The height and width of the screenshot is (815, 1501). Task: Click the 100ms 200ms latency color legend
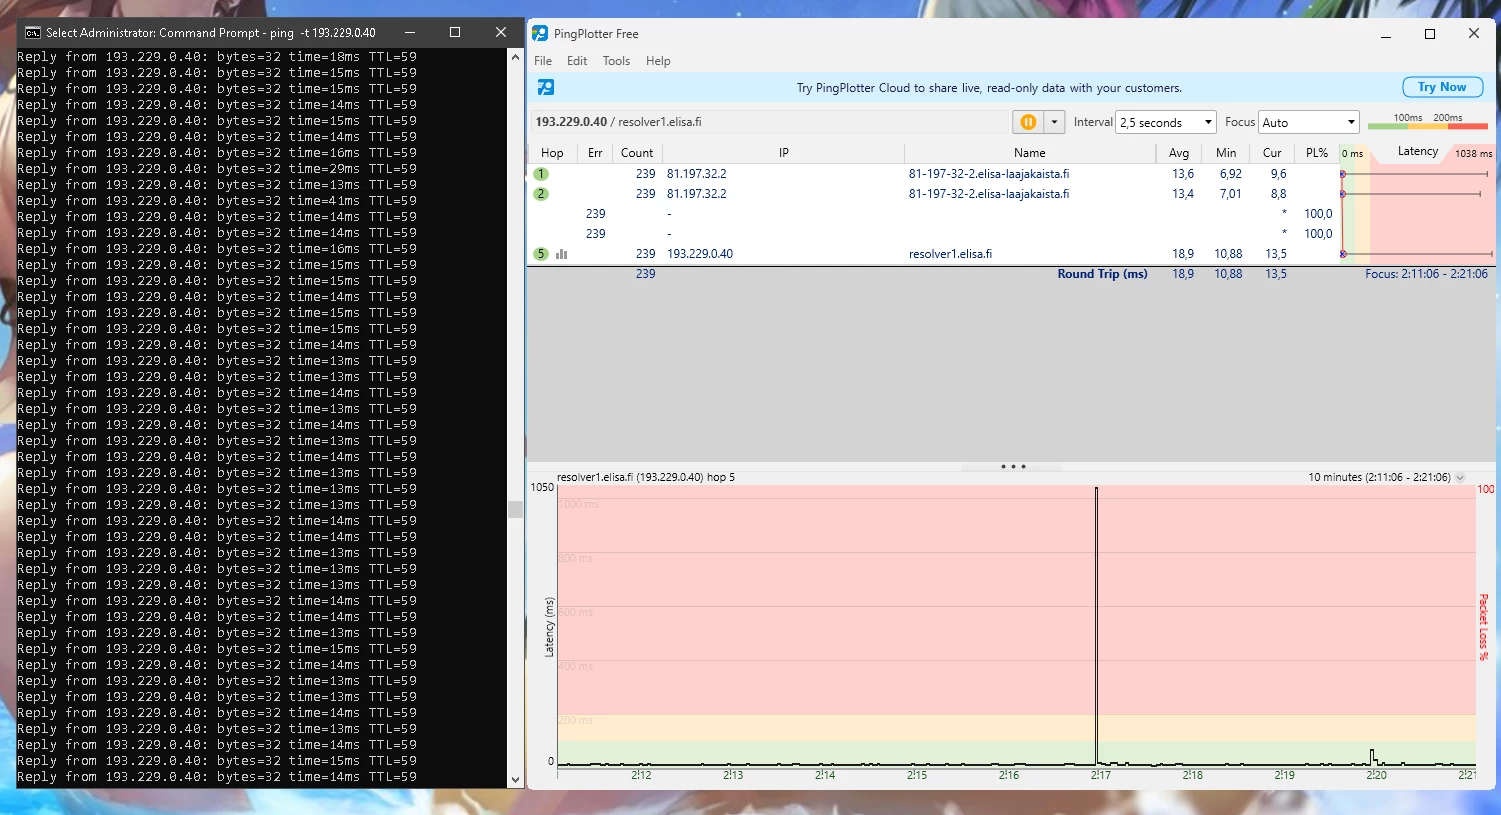tap(1430, 122)
